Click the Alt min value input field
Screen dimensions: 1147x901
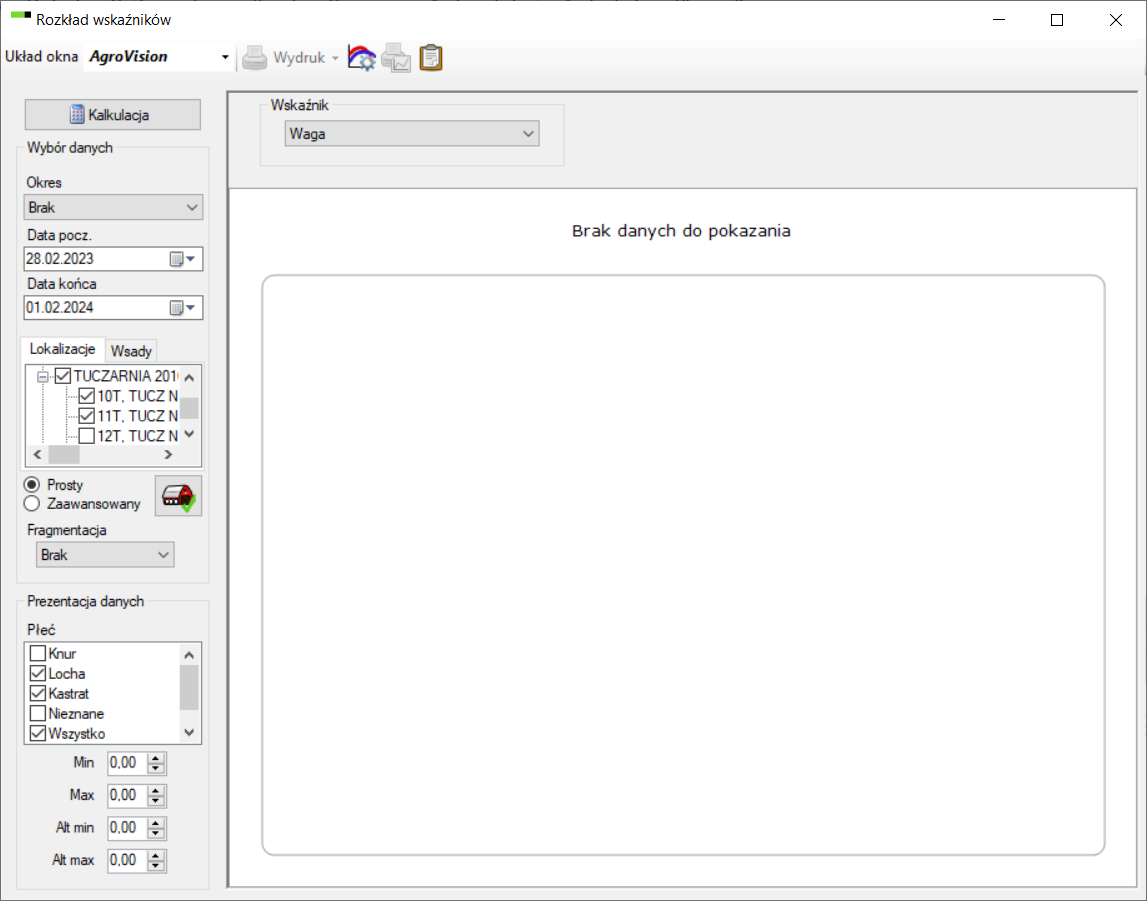[x=127, y=828]
